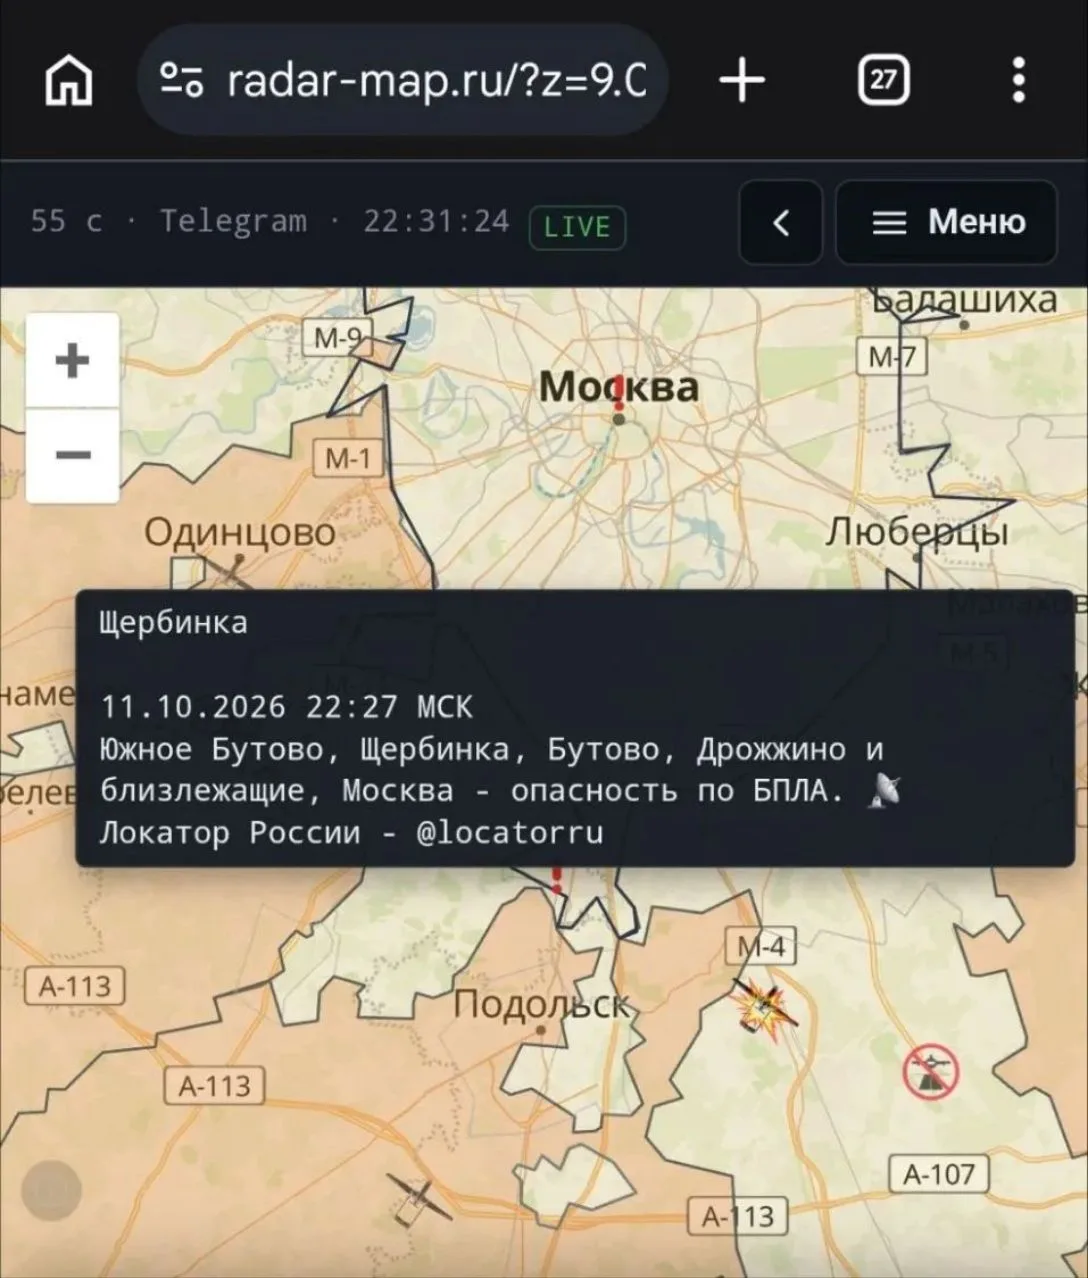Click the 22:31:24 timestamp
Image resolution: width=1088 pixels, height=1278 pixels.
tap(437, 221)
